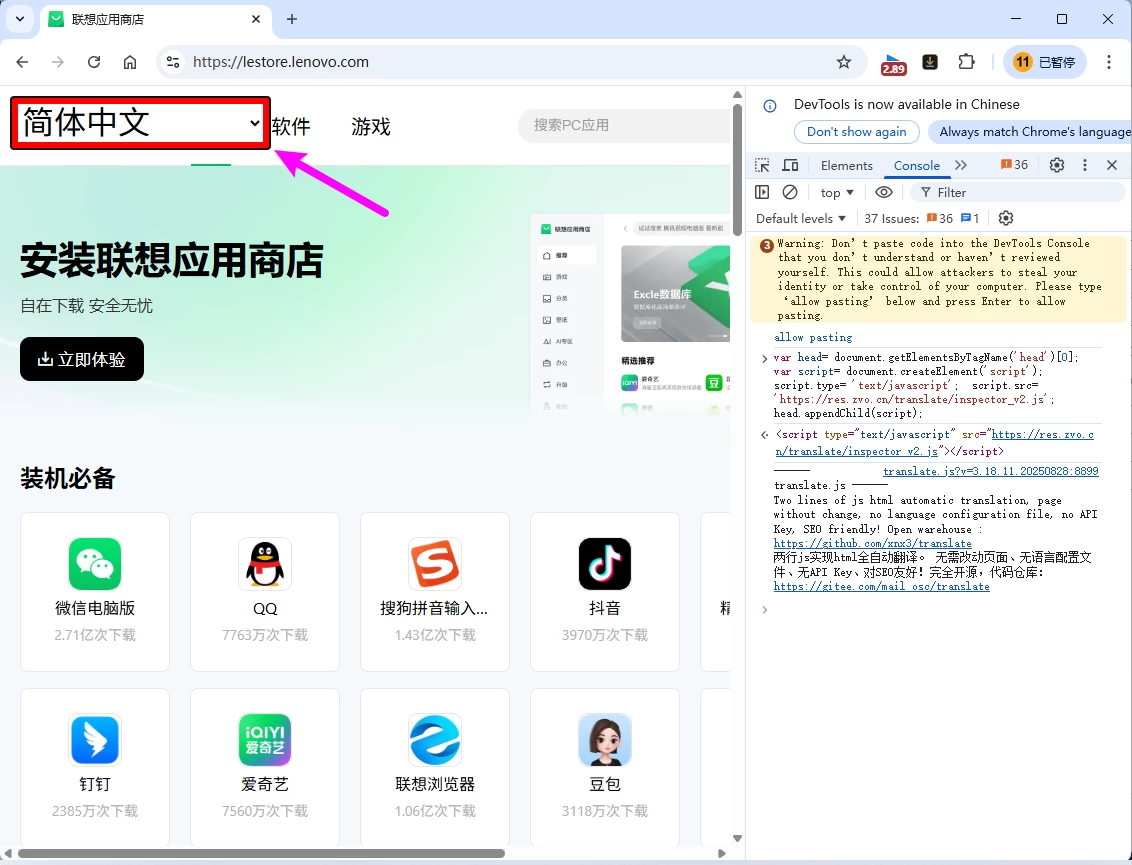Click the 搜索PC应用 search field
This screenshot has width=1132, height=865.
[624, 125]
